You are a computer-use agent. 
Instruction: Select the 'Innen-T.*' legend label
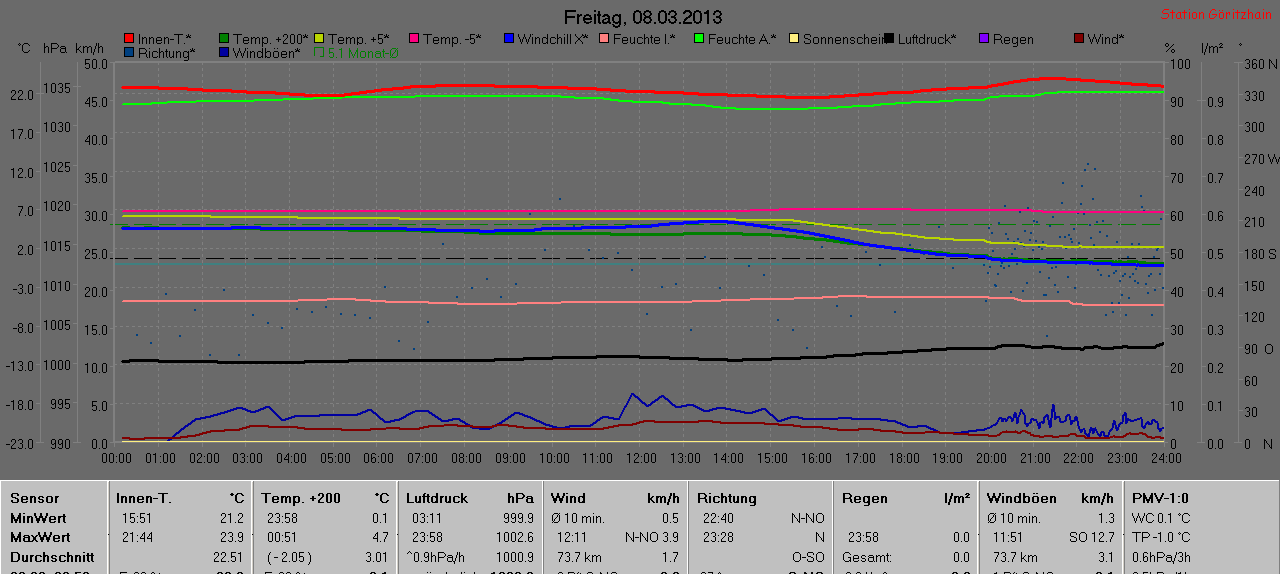coord(164,39)
